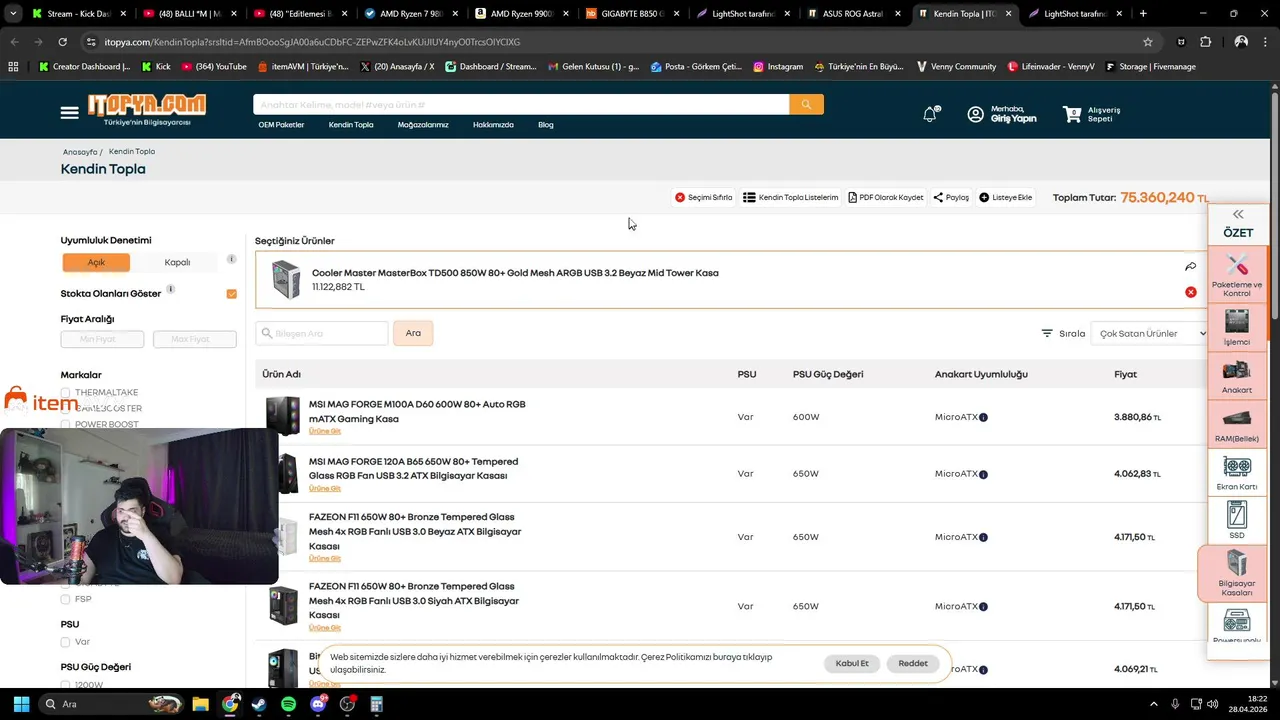Select FAZEON F11 Siyah ATX case name
Image resolution: width=1280 pixels, height=720 pixels.
coord(414,601)
